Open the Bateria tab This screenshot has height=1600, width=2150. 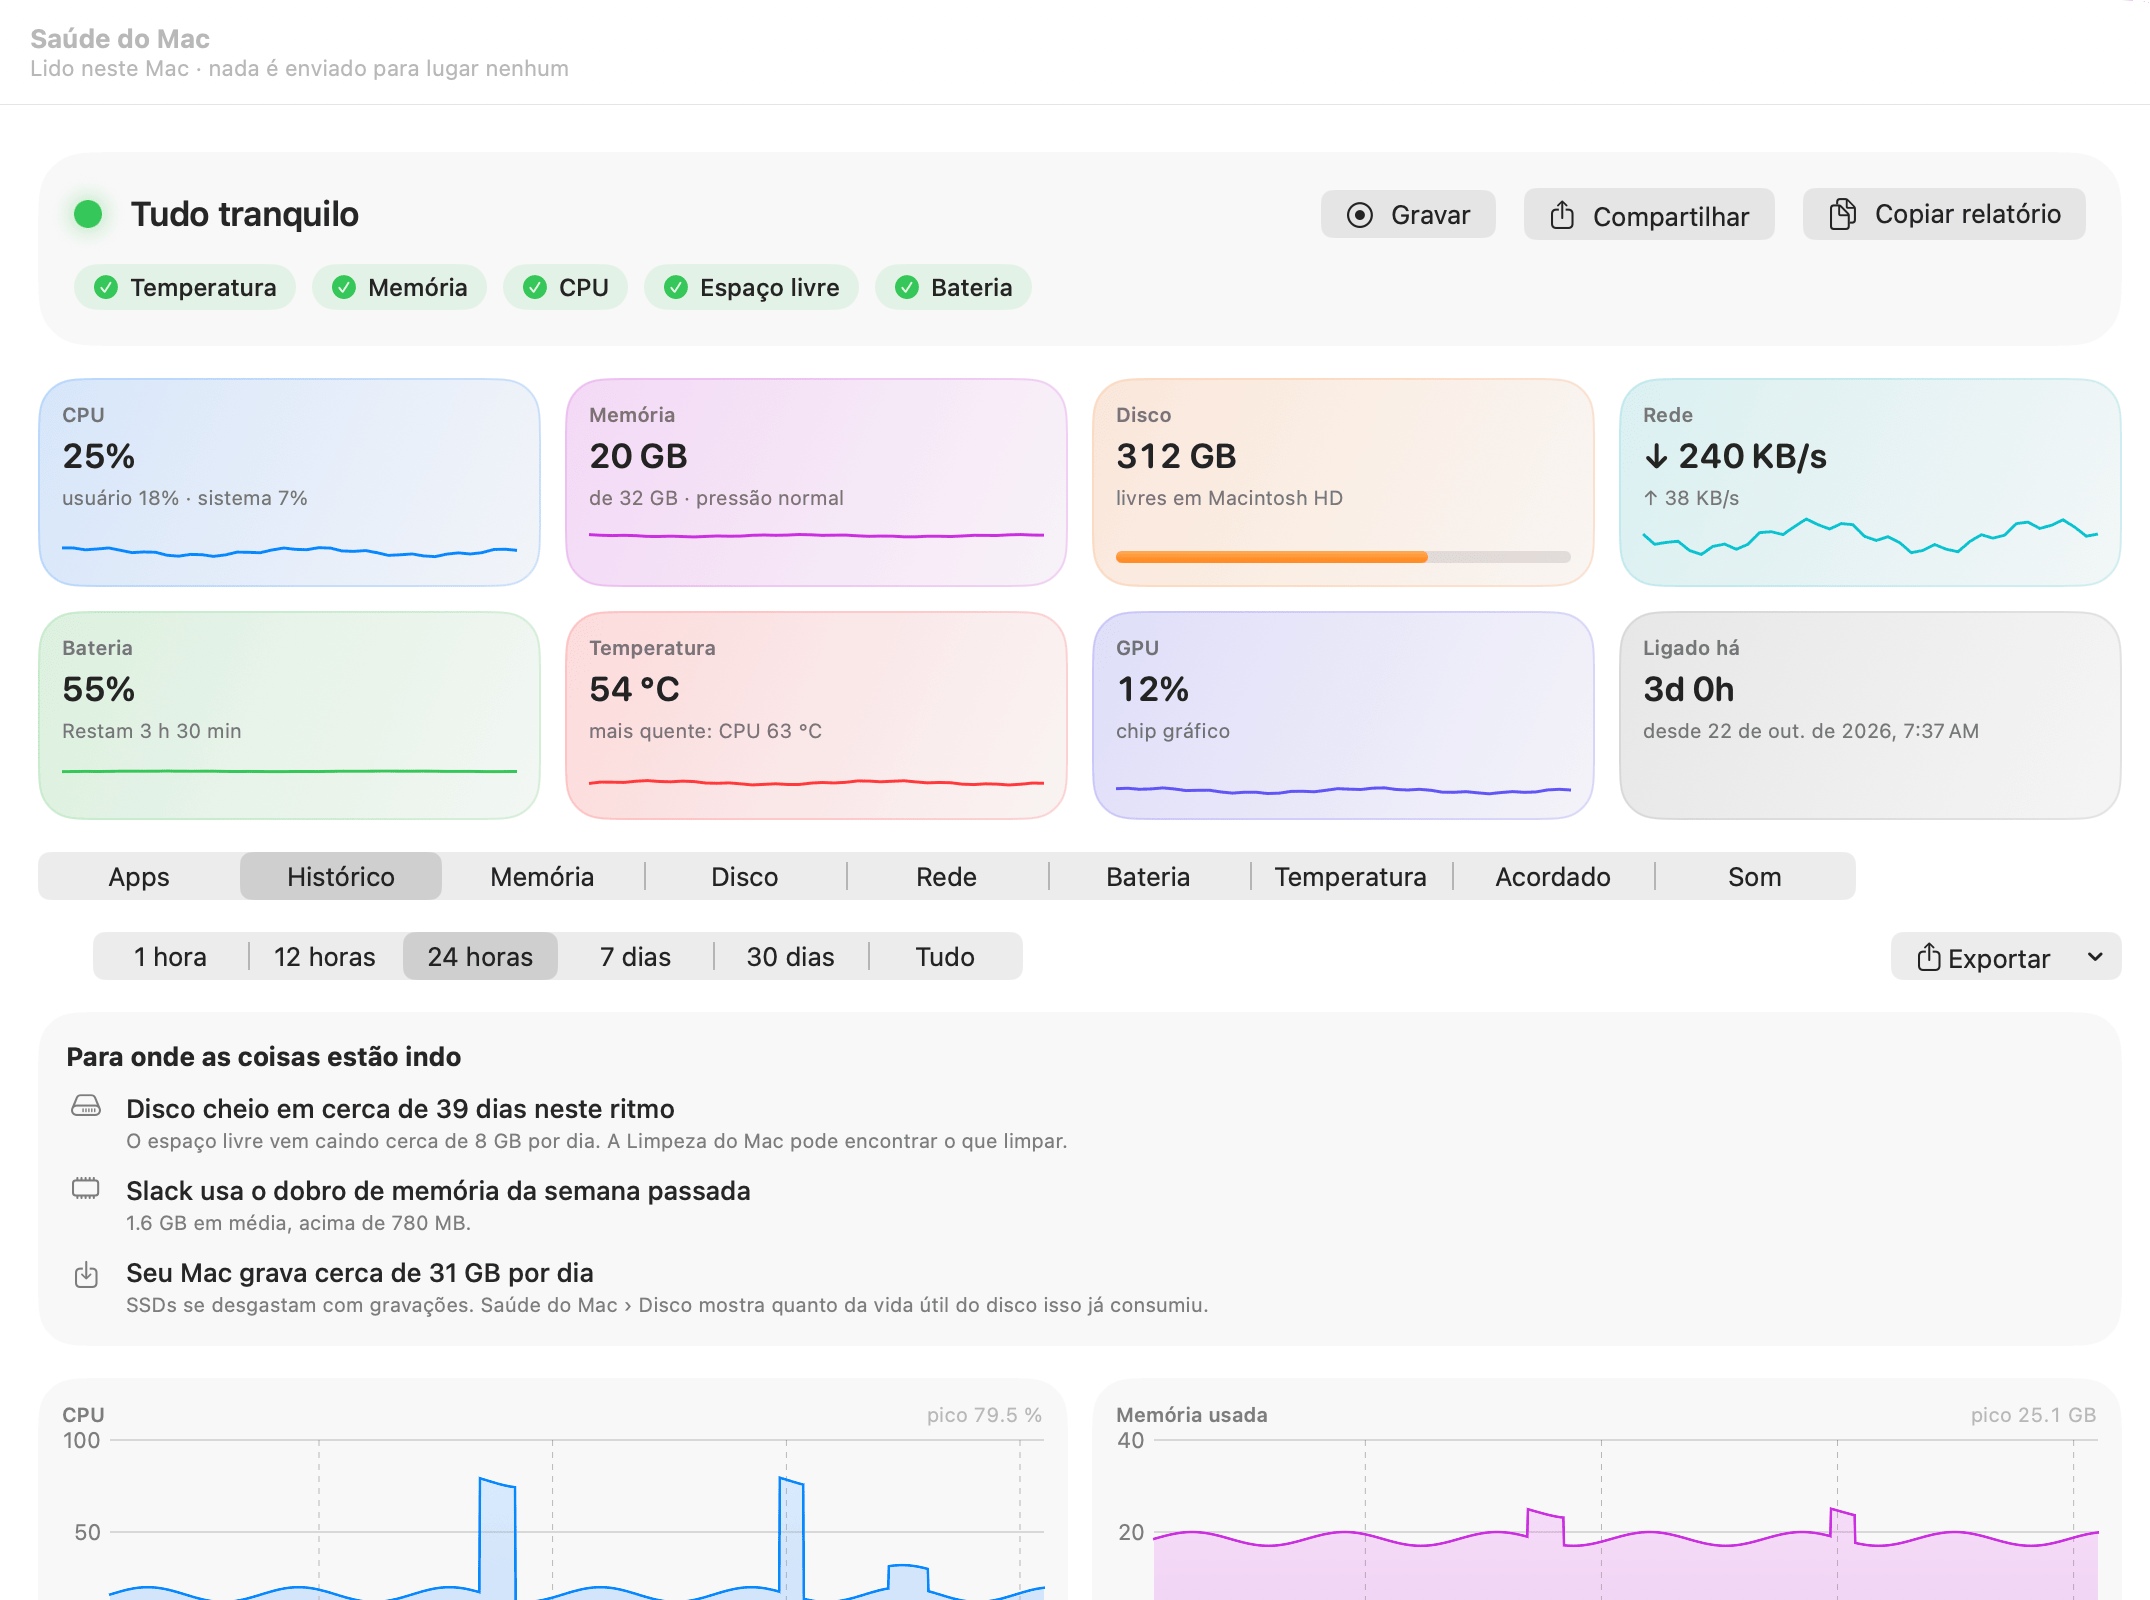1148,877
